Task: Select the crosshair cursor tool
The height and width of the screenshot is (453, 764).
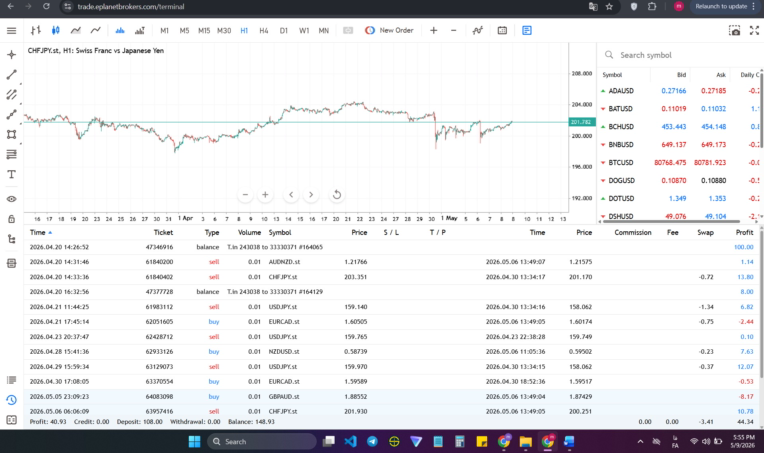Action: pos(11,55)
